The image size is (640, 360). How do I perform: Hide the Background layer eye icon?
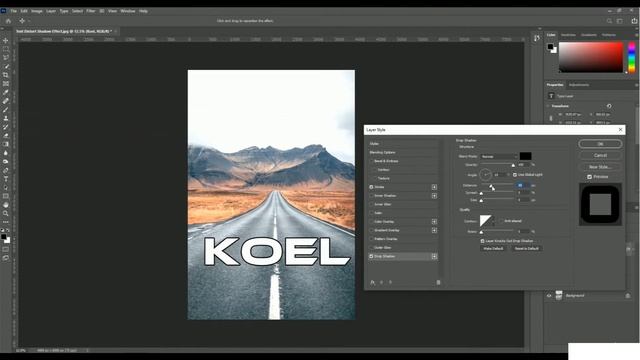click(x=549, y=296)
